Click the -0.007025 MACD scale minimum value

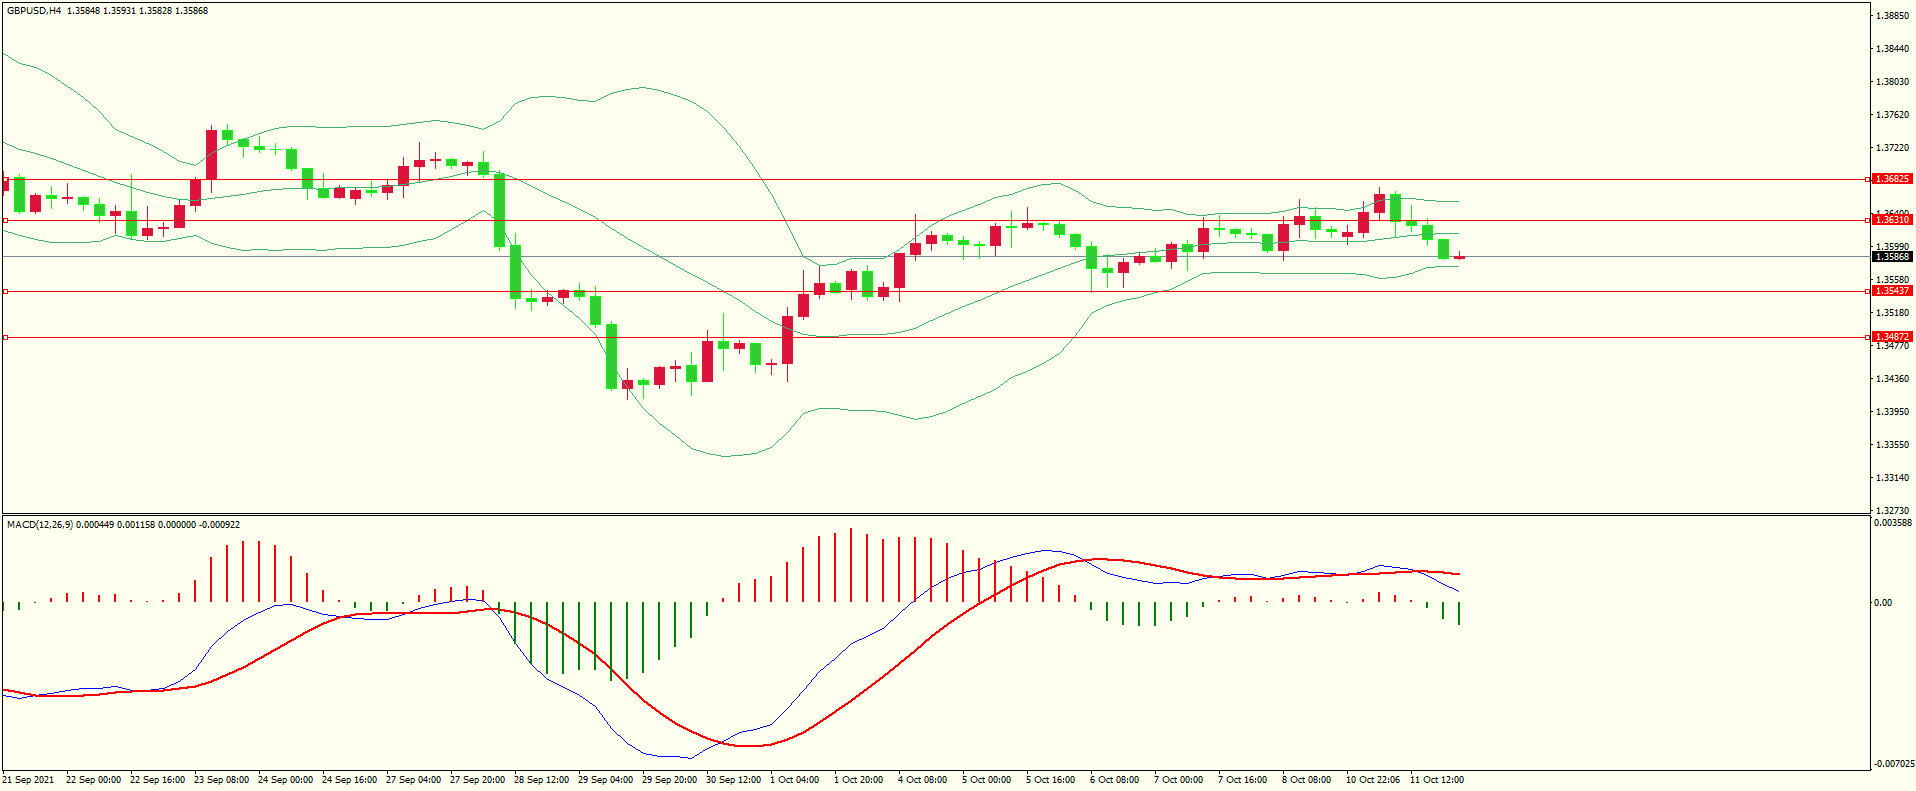[1894, 764]
